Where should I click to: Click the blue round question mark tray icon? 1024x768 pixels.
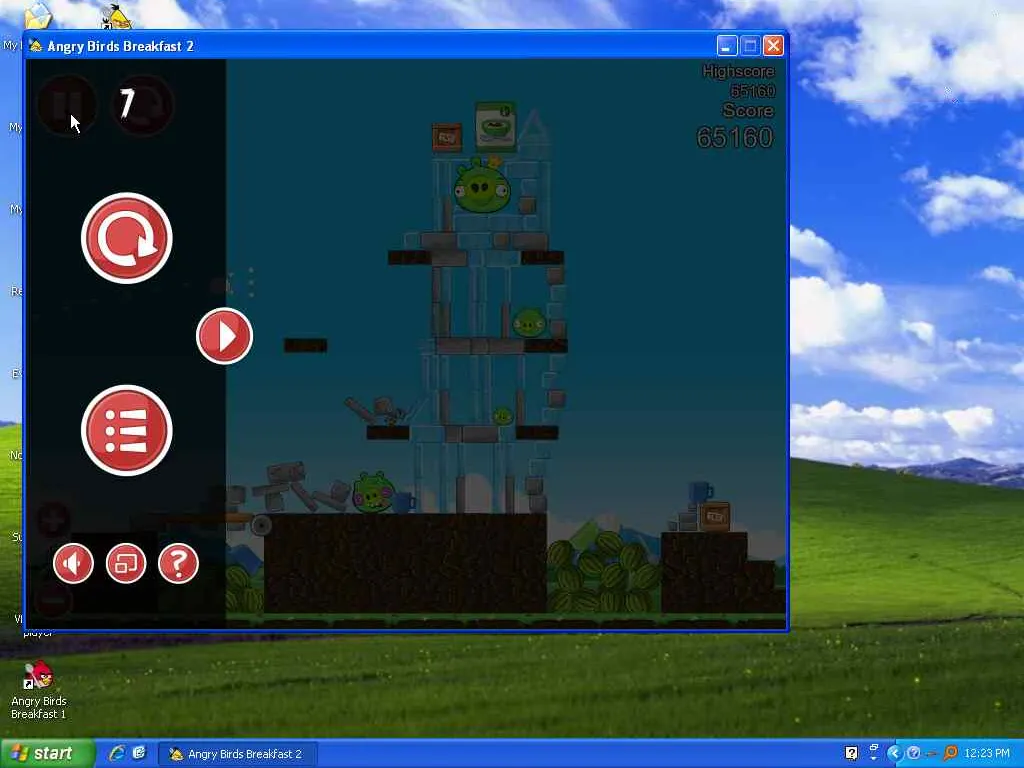coord(914,754)
